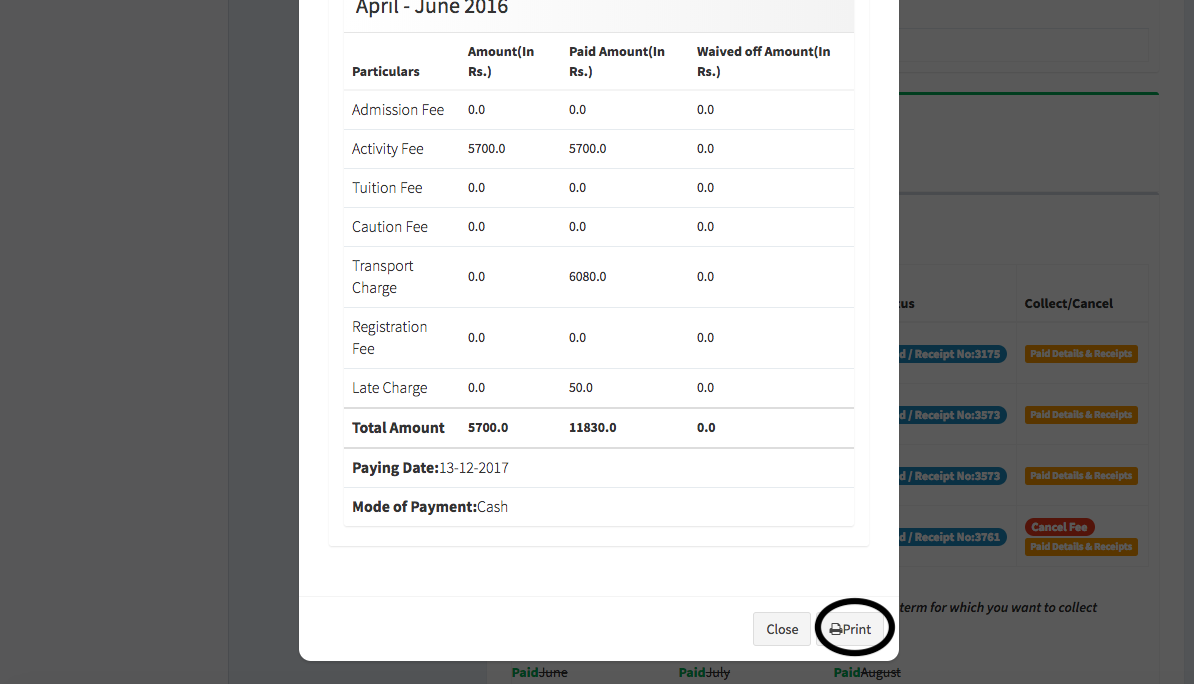Open Paid Details & Receipts for Receipt No:3175
1194x684 pixels.
tap(1081, 353)
